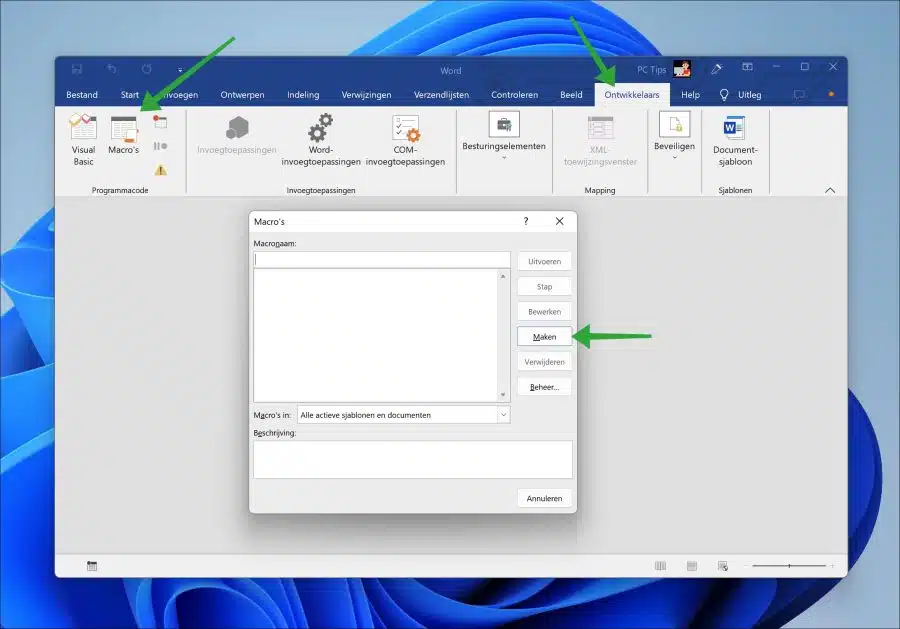Click the lightbulb Uitleg search
Viewport: 900px width, 629px height.
[x=740, y=95]
